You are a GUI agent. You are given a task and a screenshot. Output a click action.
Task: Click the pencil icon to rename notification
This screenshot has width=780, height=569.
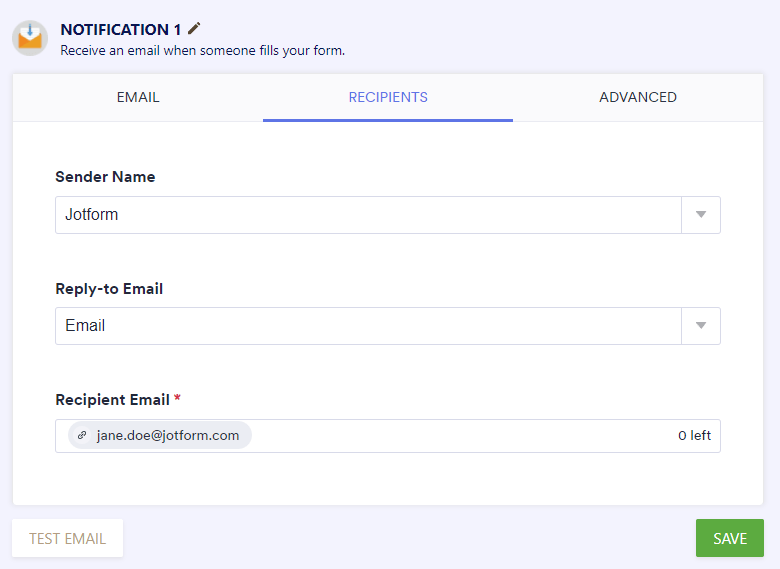pos(194,29)
